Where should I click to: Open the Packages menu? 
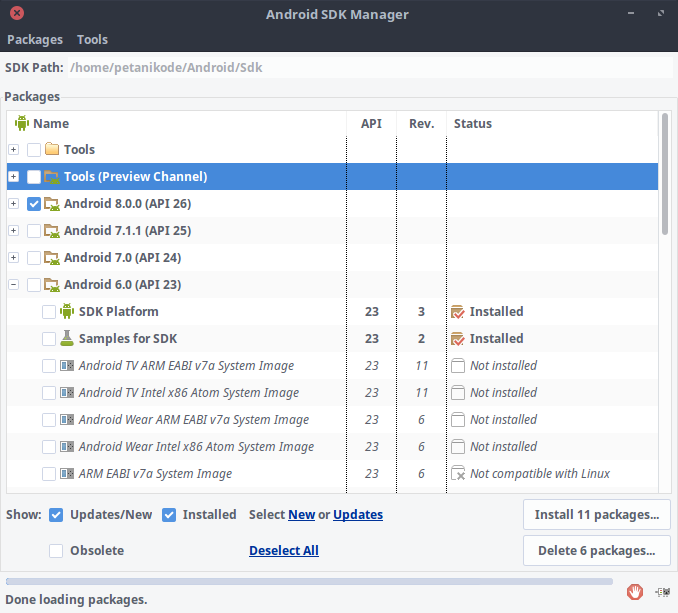click(x=35, y=39)
